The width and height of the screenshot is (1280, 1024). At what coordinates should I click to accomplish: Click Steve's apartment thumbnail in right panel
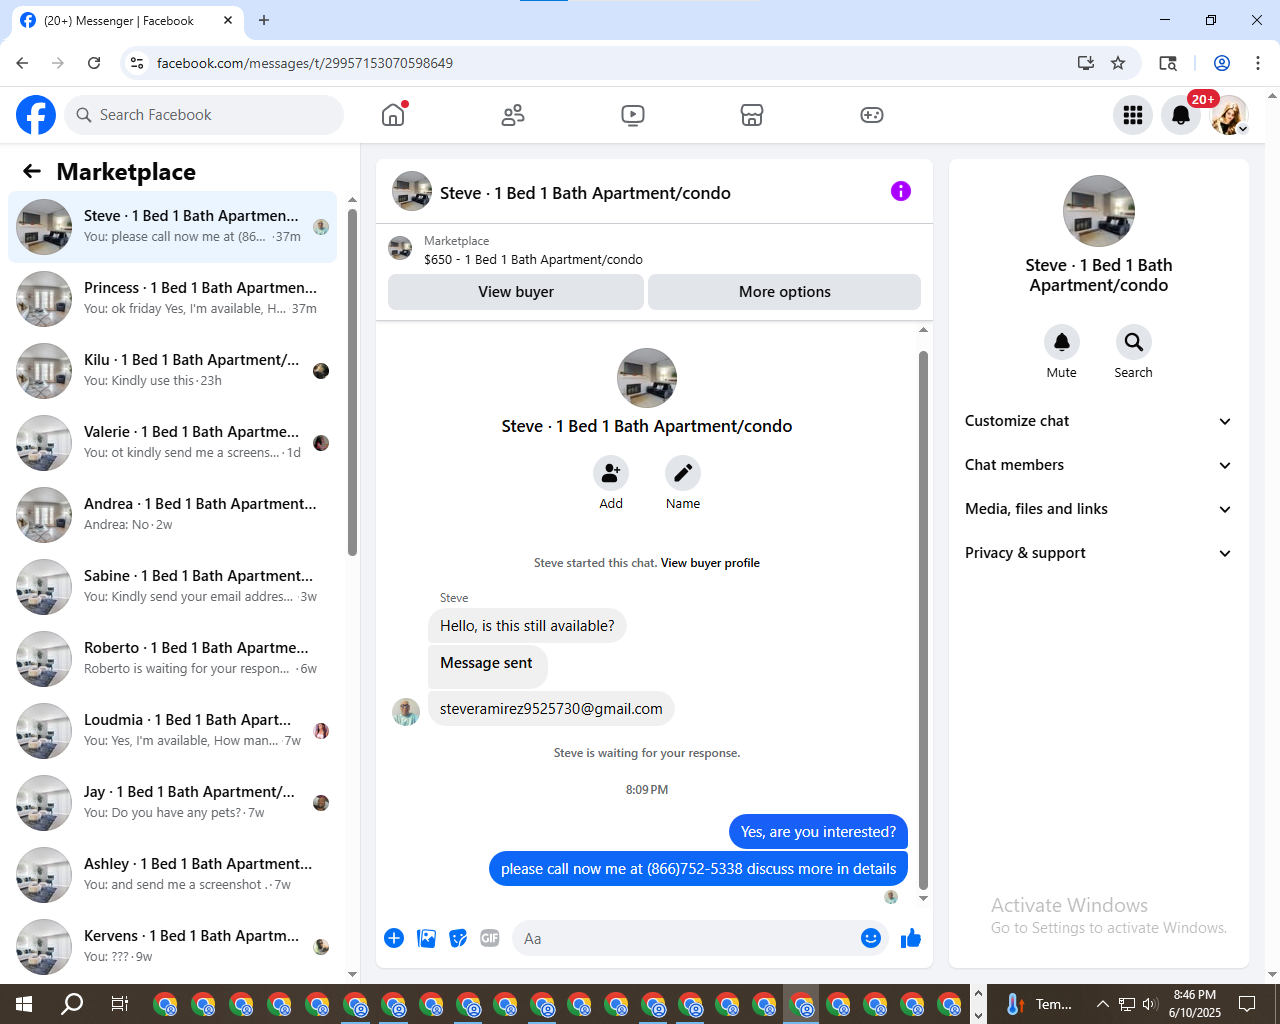pos(1099,211)
